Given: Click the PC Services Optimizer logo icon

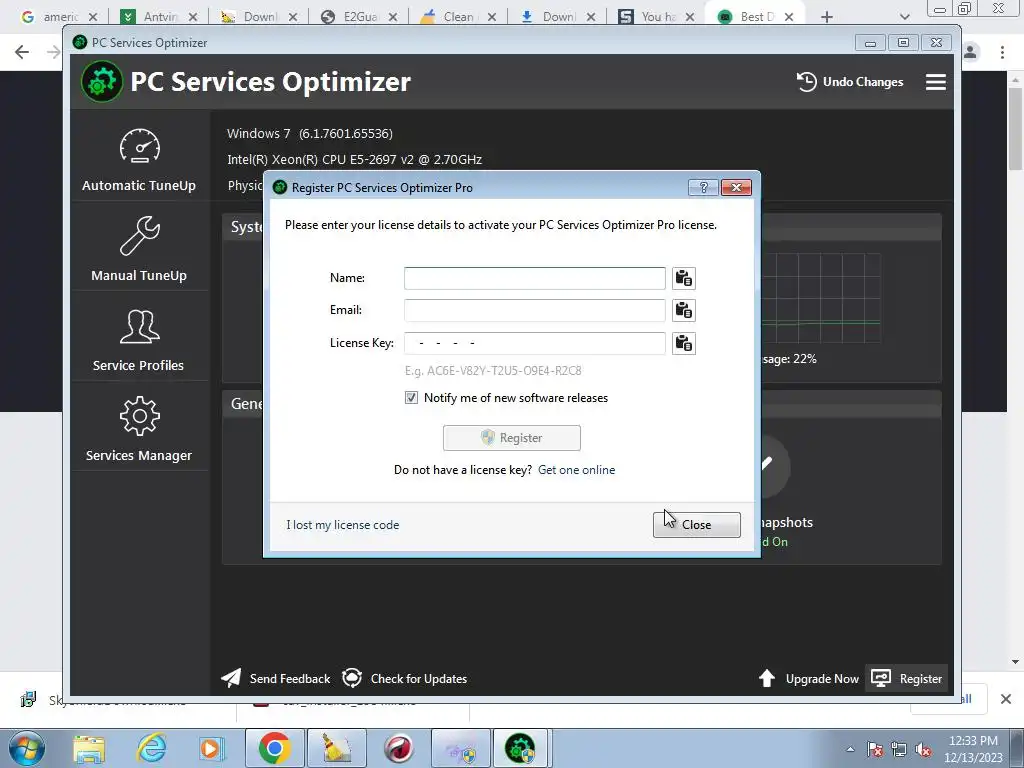Looking at the screenshot, I should tap(101, 82).
